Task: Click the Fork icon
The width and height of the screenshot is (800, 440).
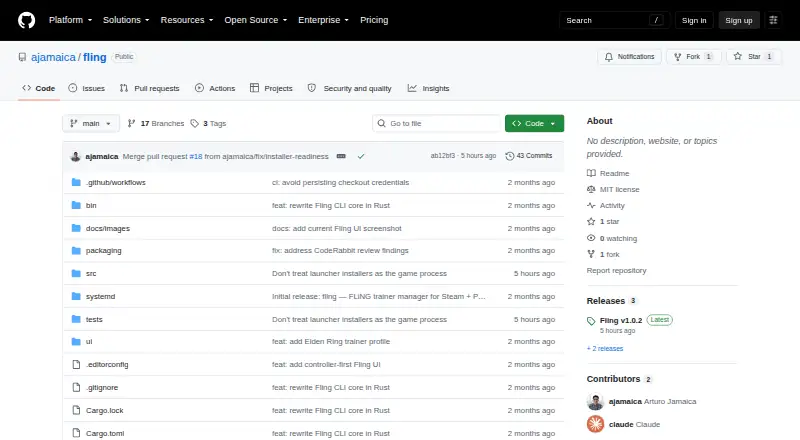Action: pyautogui.click(x=678, y=57)
